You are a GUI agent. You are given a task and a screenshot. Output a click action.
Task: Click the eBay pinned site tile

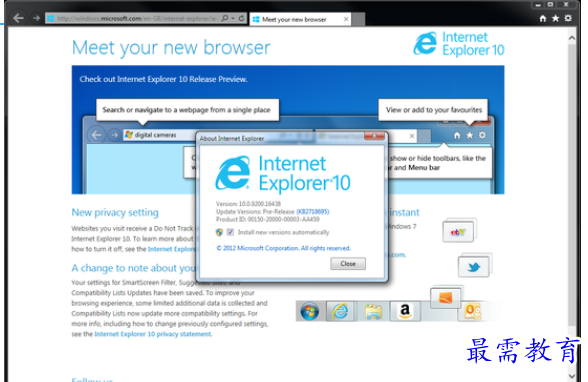click(458, 232)
